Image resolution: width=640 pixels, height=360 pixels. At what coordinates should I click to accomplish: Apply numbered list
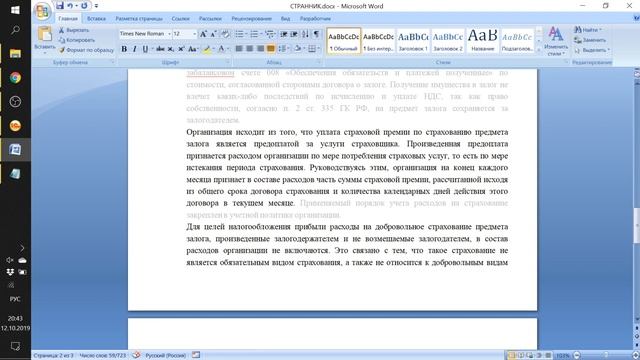coord(254,34)
